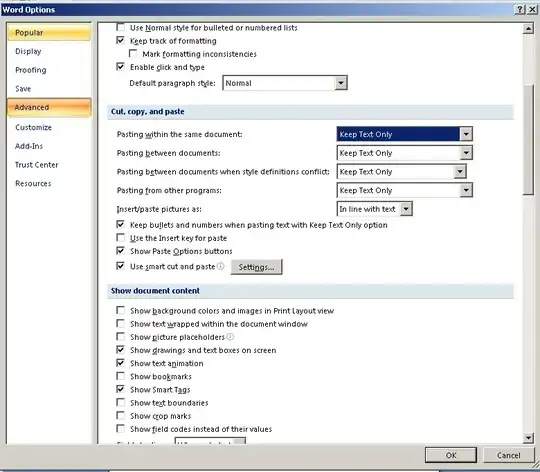Click the Show document content section header

point(310,291)
